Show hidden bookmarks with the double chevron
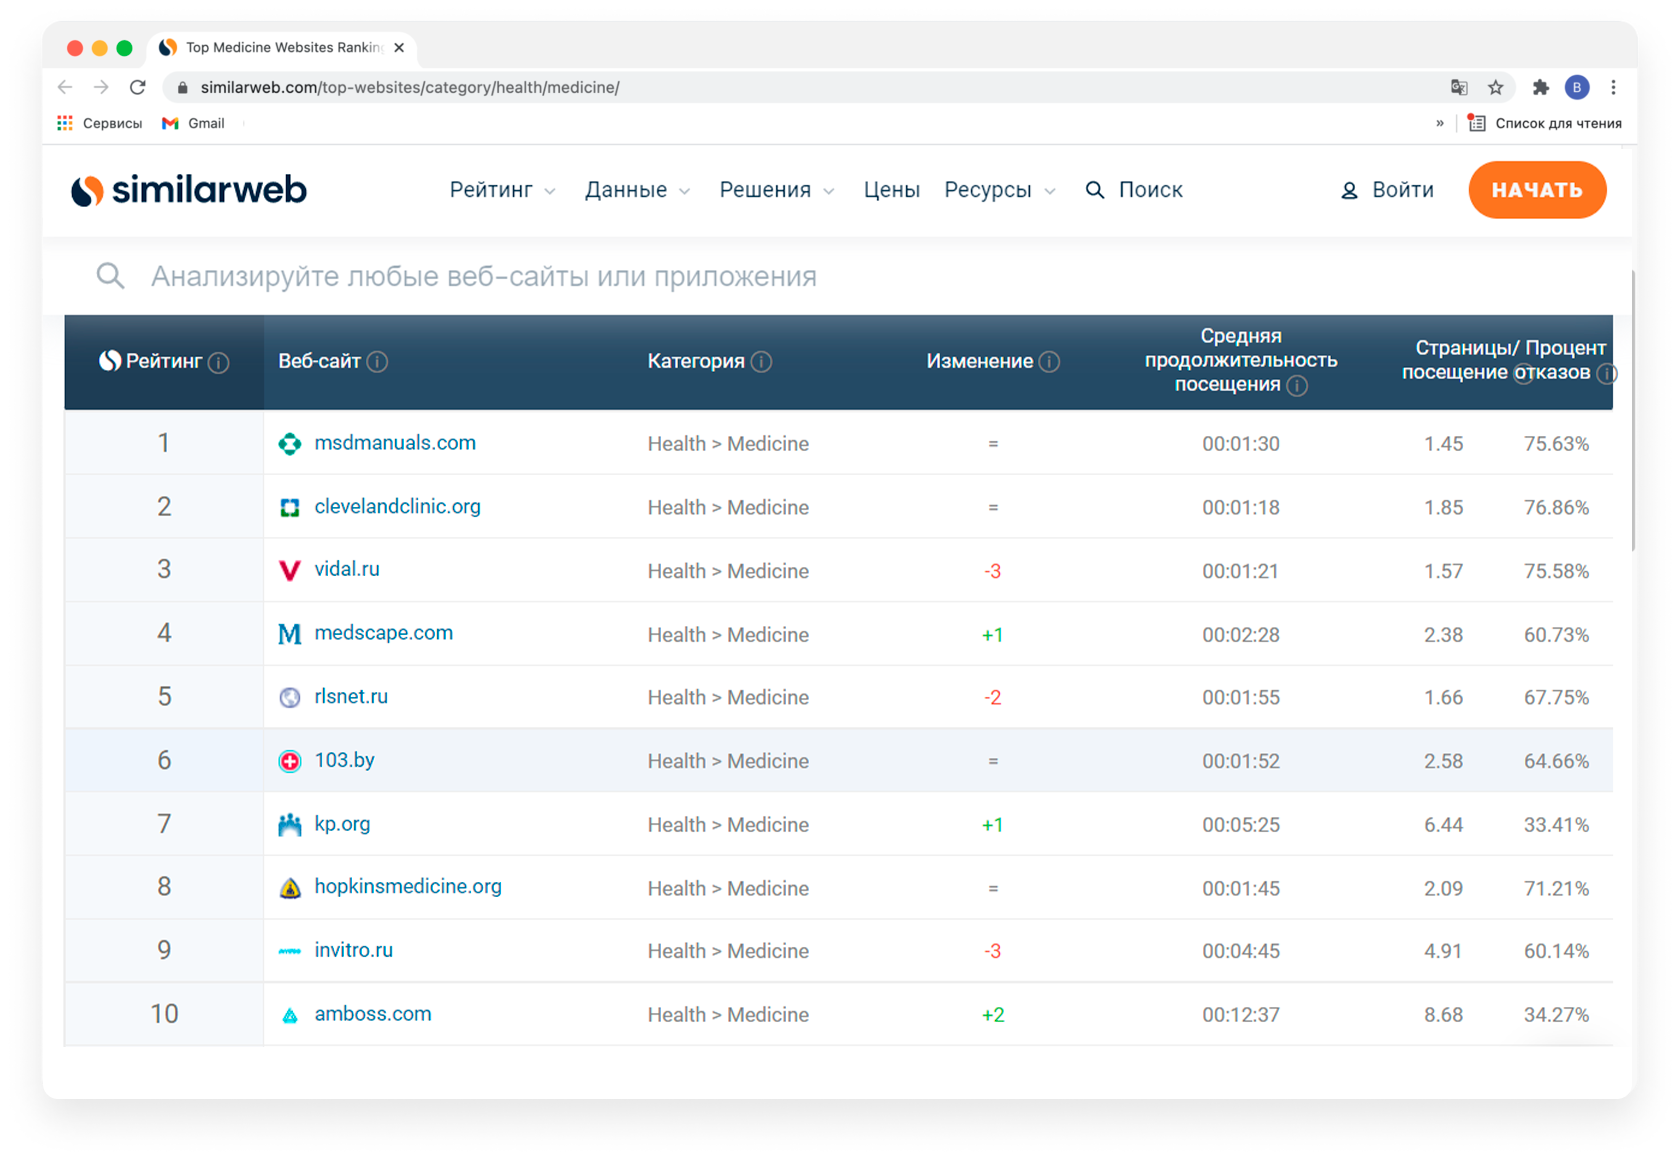Screen dimensions: 1680x1160 pos(1440,123)
